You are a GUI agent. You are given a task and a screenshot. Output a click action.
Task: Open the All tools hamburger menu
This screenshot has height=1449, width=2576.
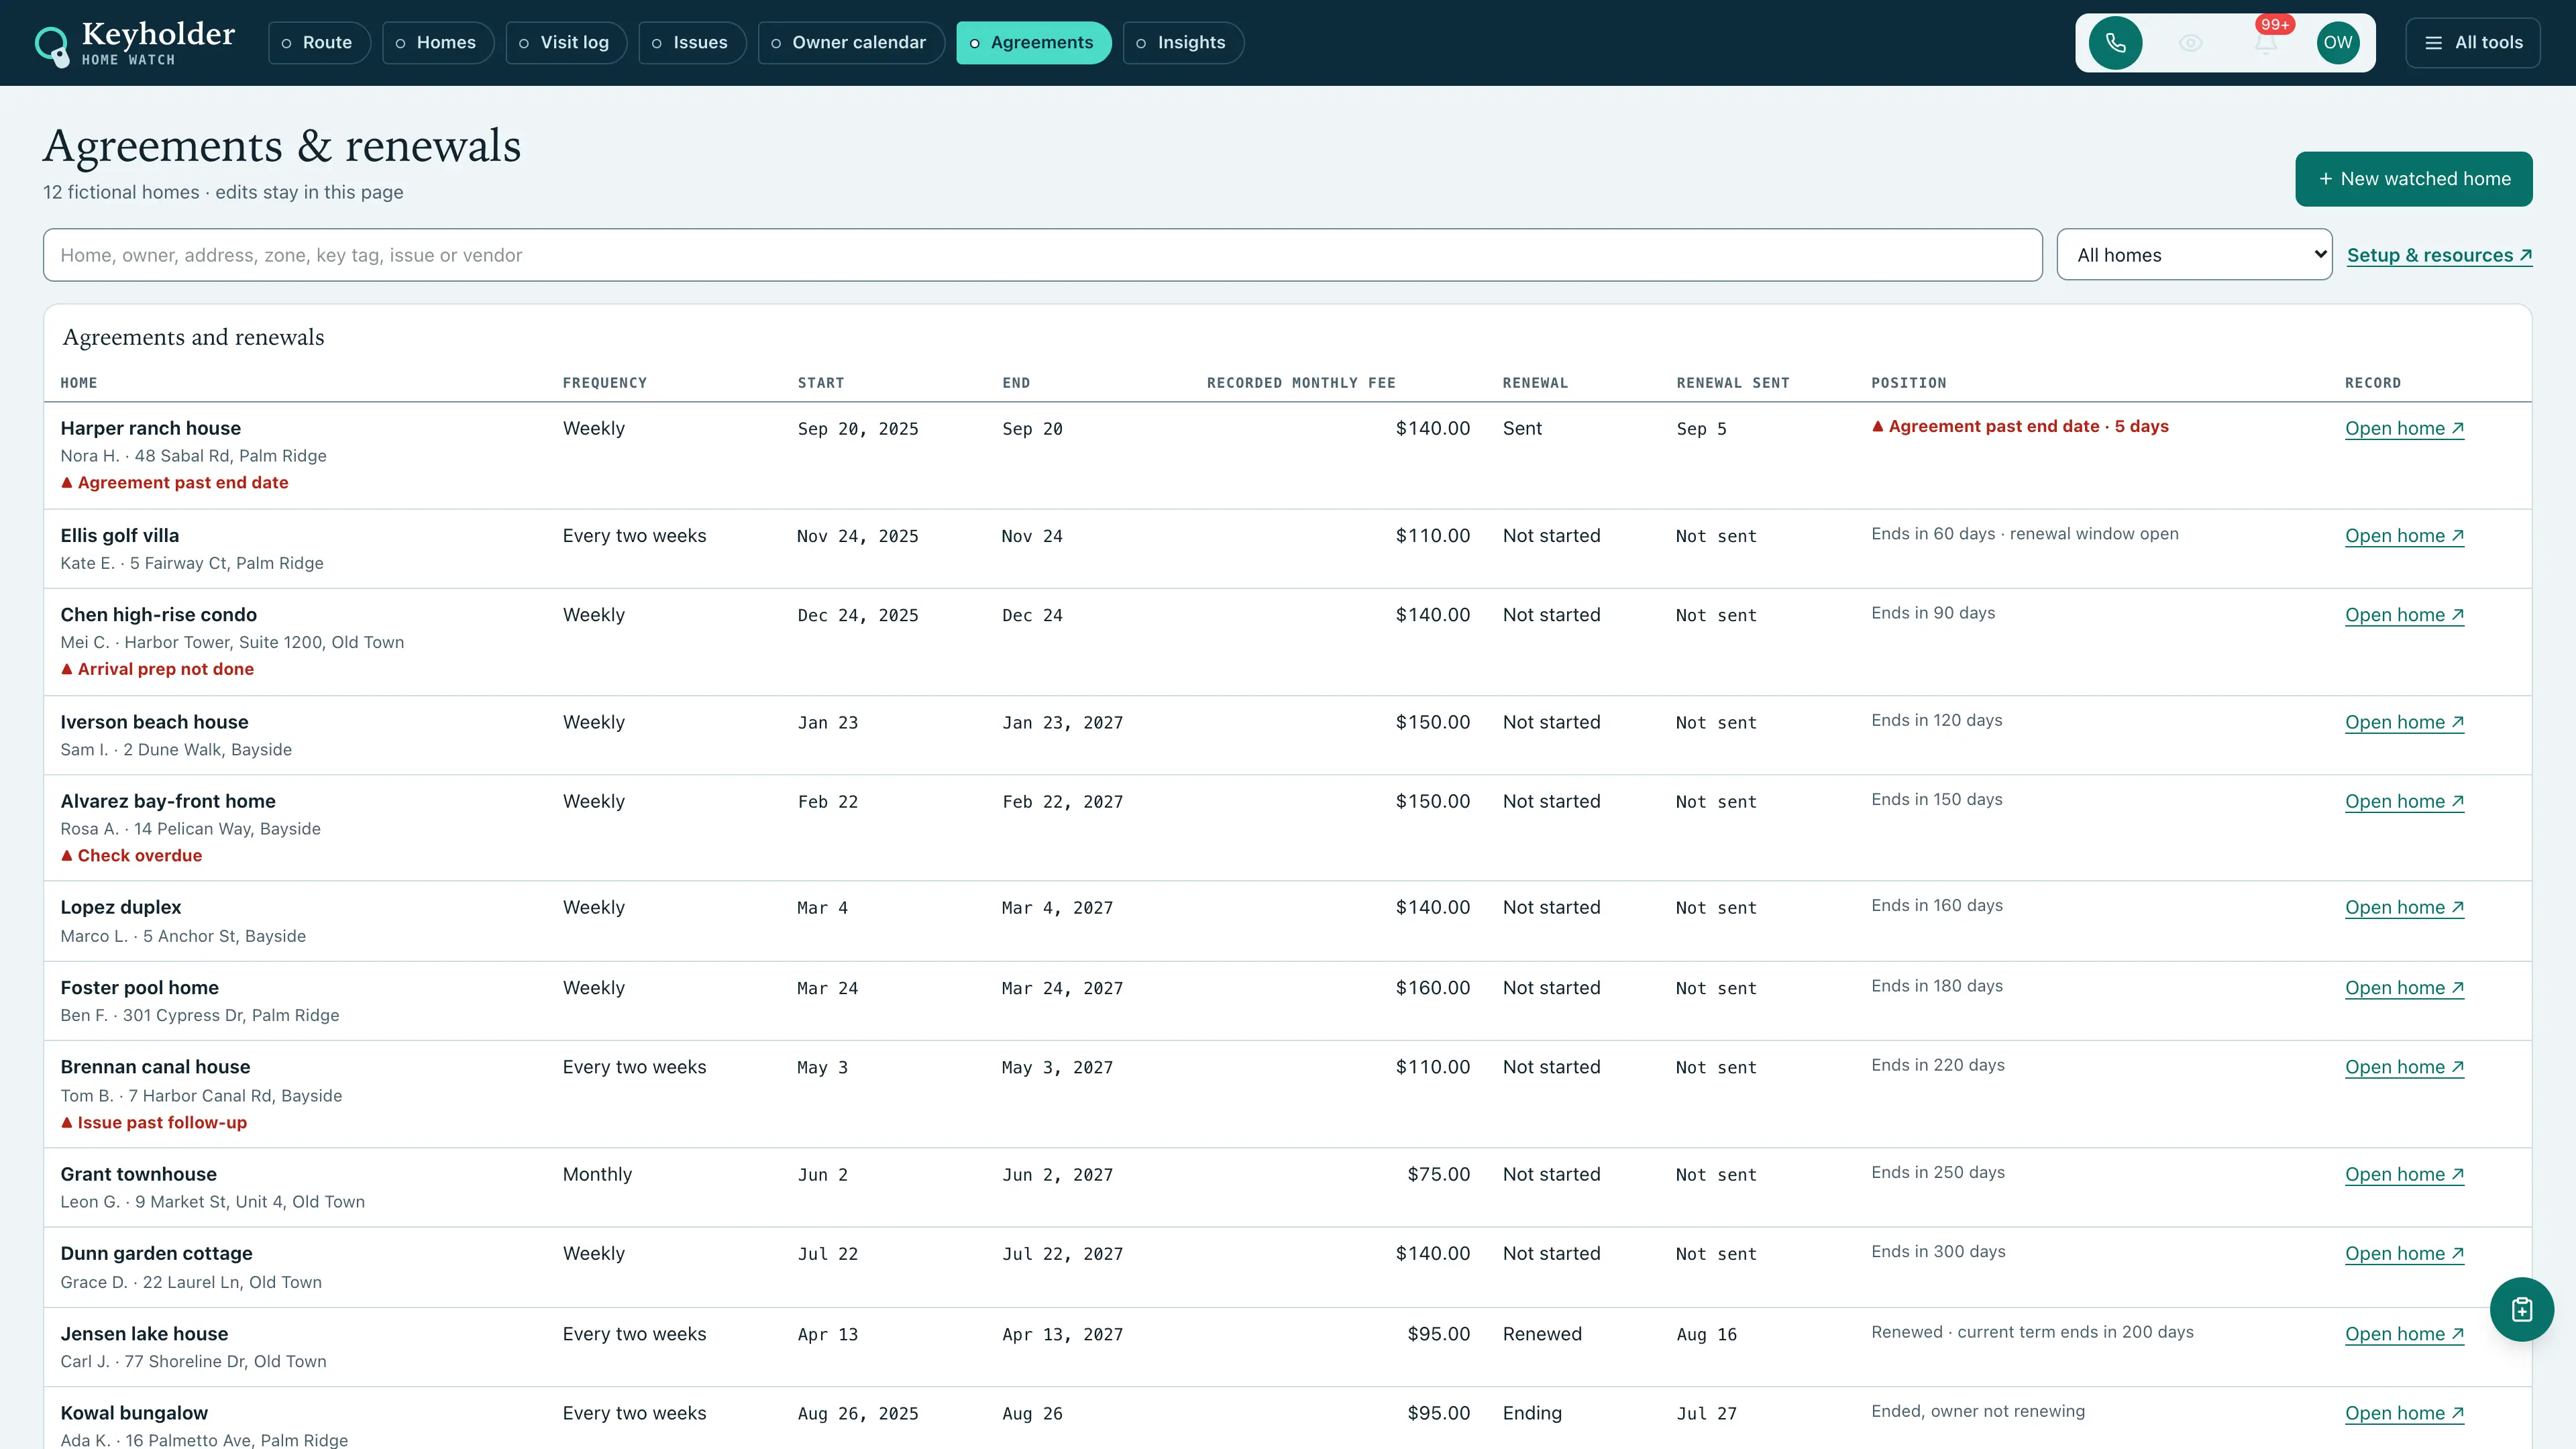(x=2472, y=43)
